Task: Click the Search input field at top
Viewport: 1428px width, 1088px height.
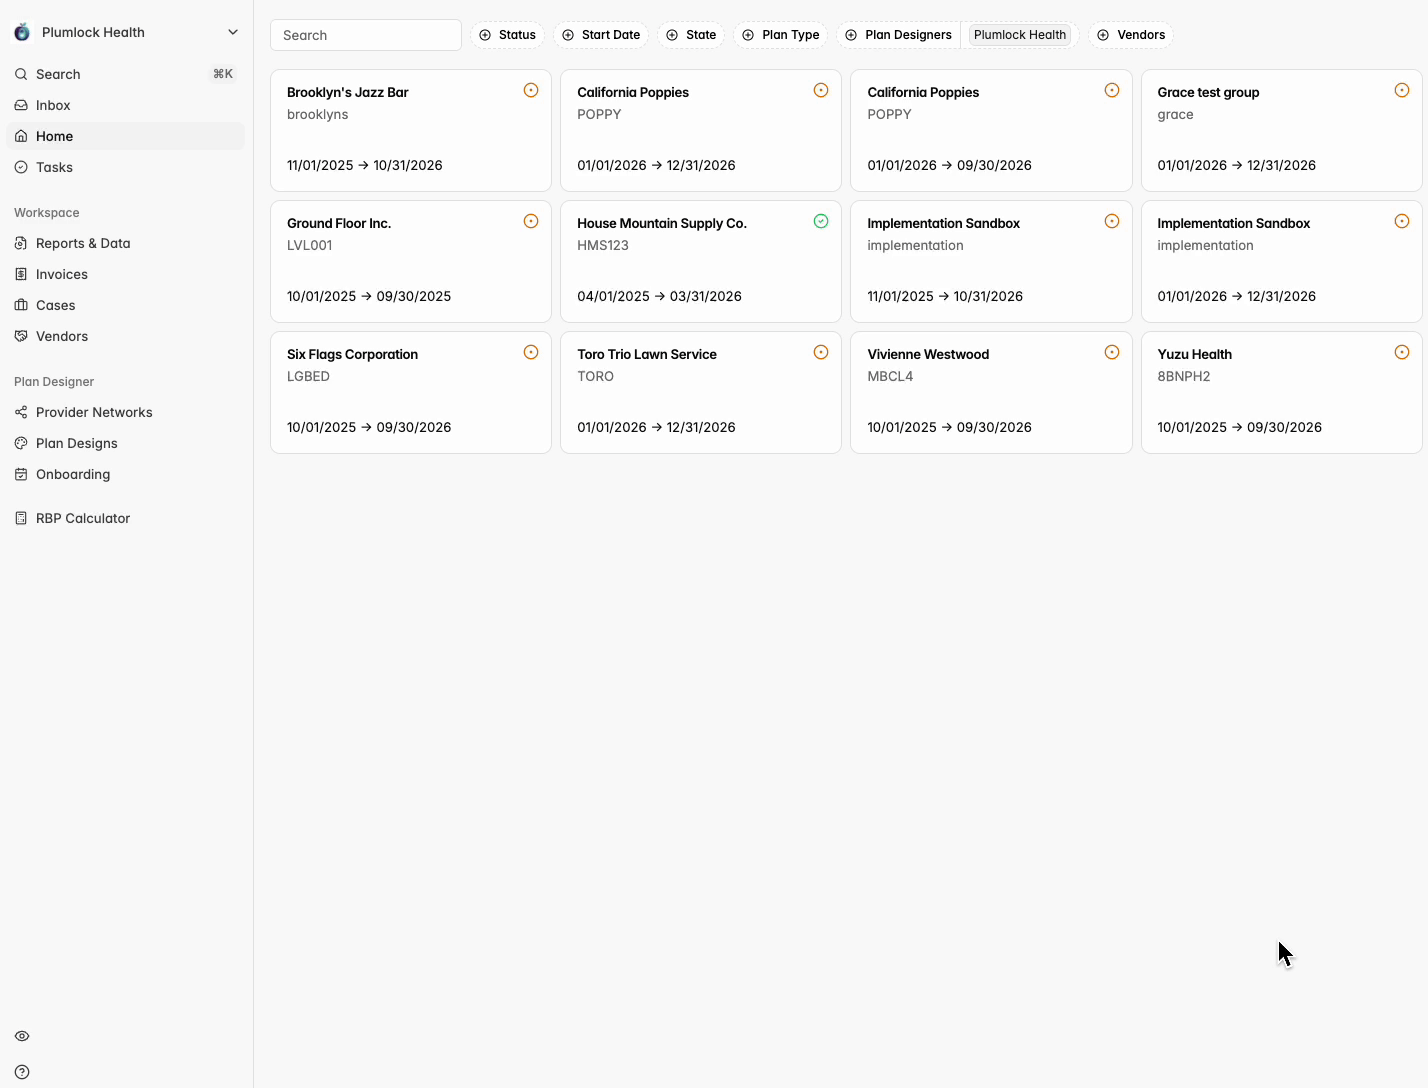Action: 366,35
